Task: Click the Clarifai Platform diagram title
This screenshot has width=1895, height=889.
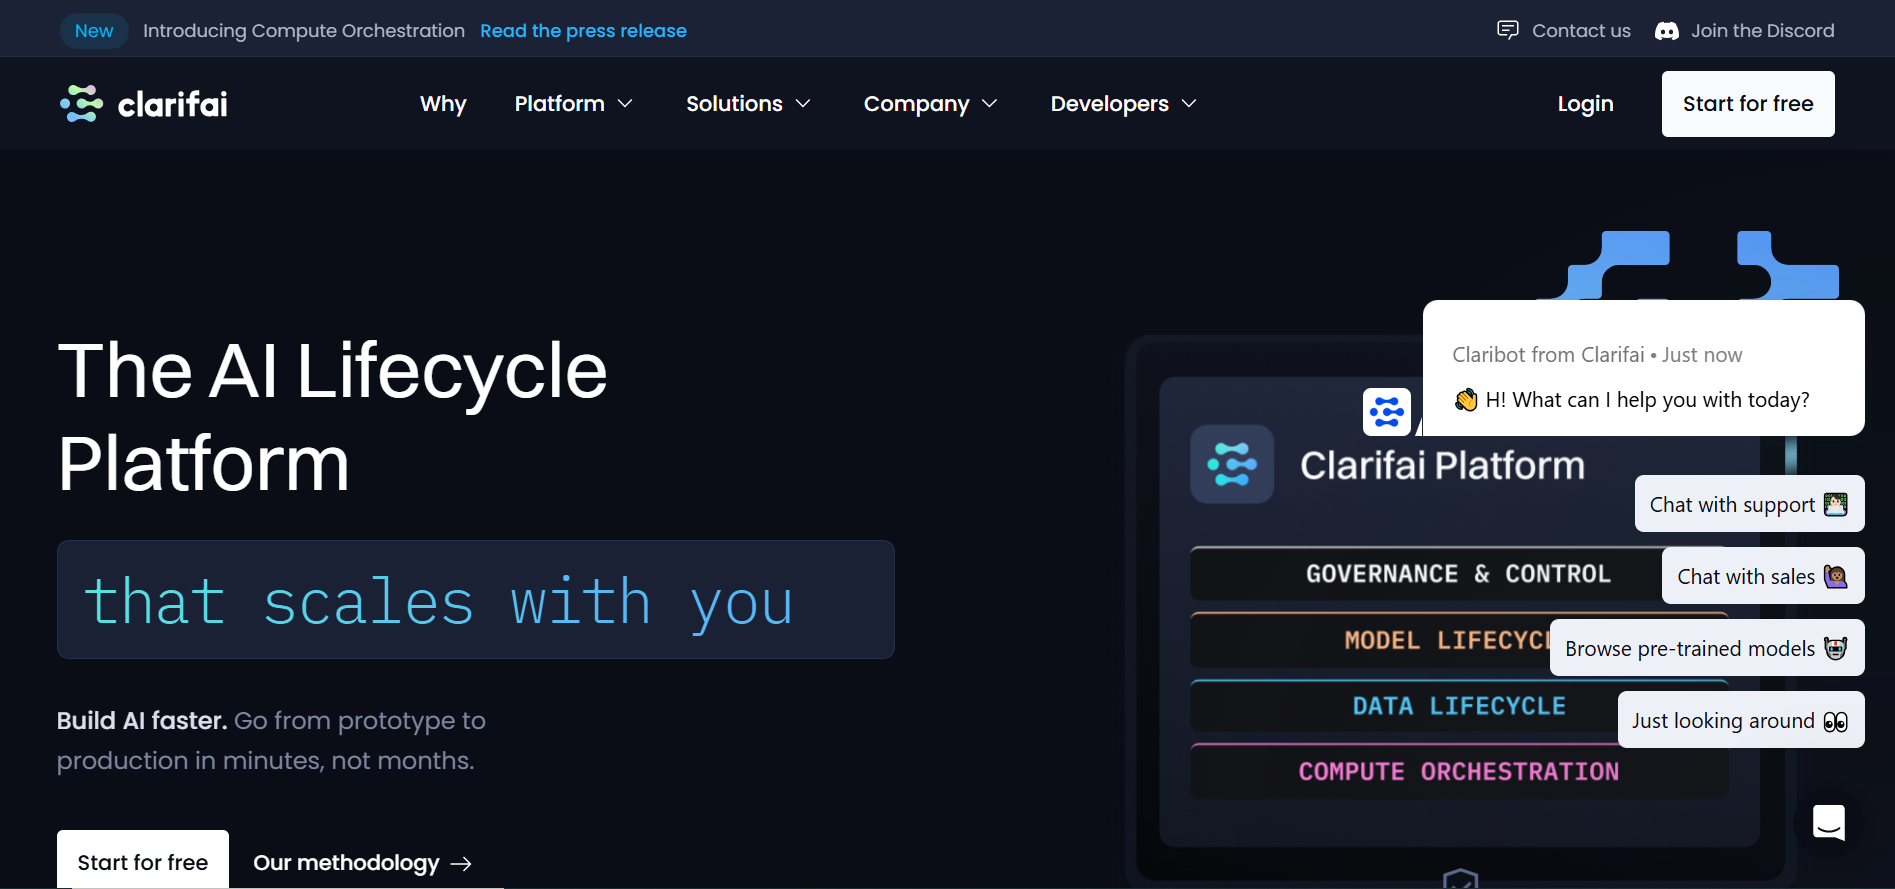Action: (x=1442, y=465)
